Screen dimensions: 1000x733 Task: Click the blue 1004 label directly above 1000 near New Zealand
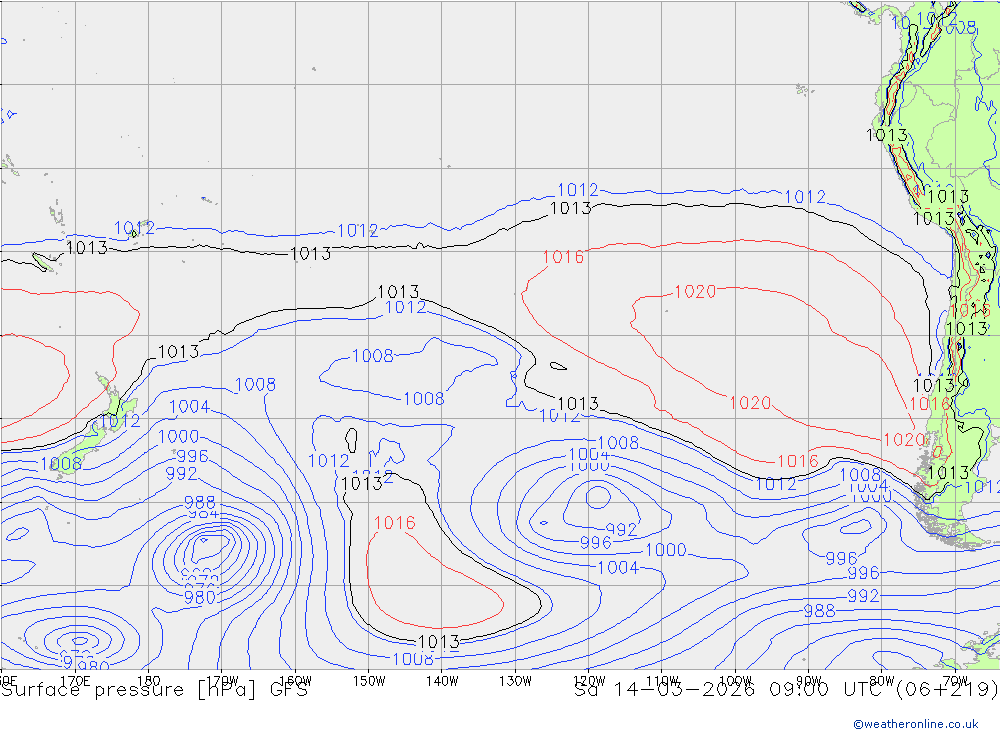(x=189, y=407)
